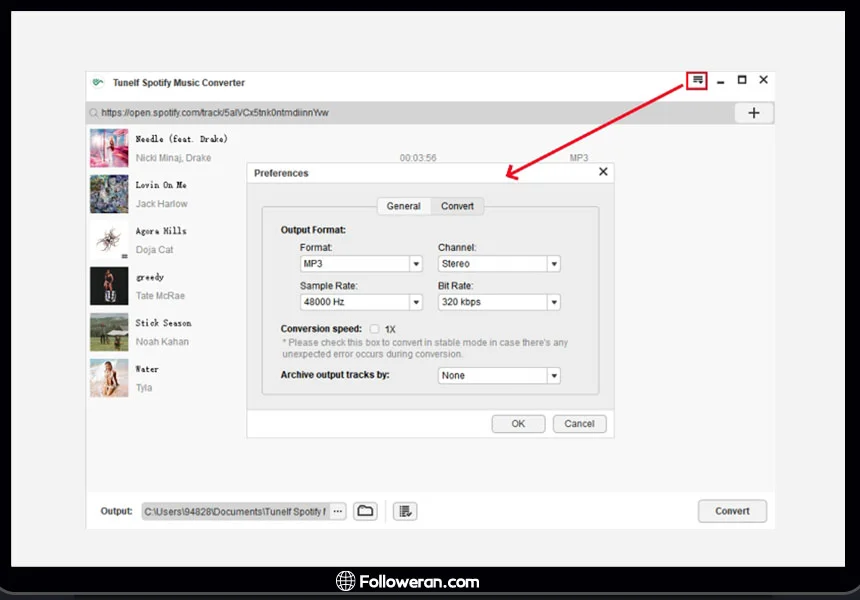Select the Convert tab in Preferences
This screenshot has height=600, width=860.
458,206
